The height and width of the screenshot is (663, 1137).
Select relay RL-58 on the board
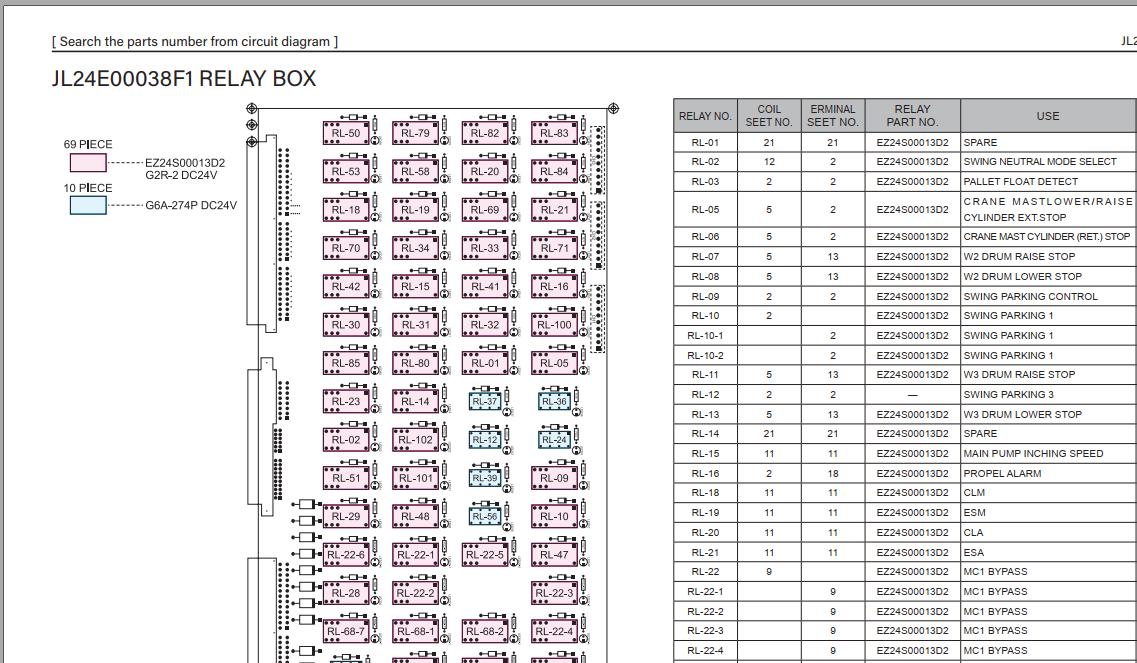point(415,171)
